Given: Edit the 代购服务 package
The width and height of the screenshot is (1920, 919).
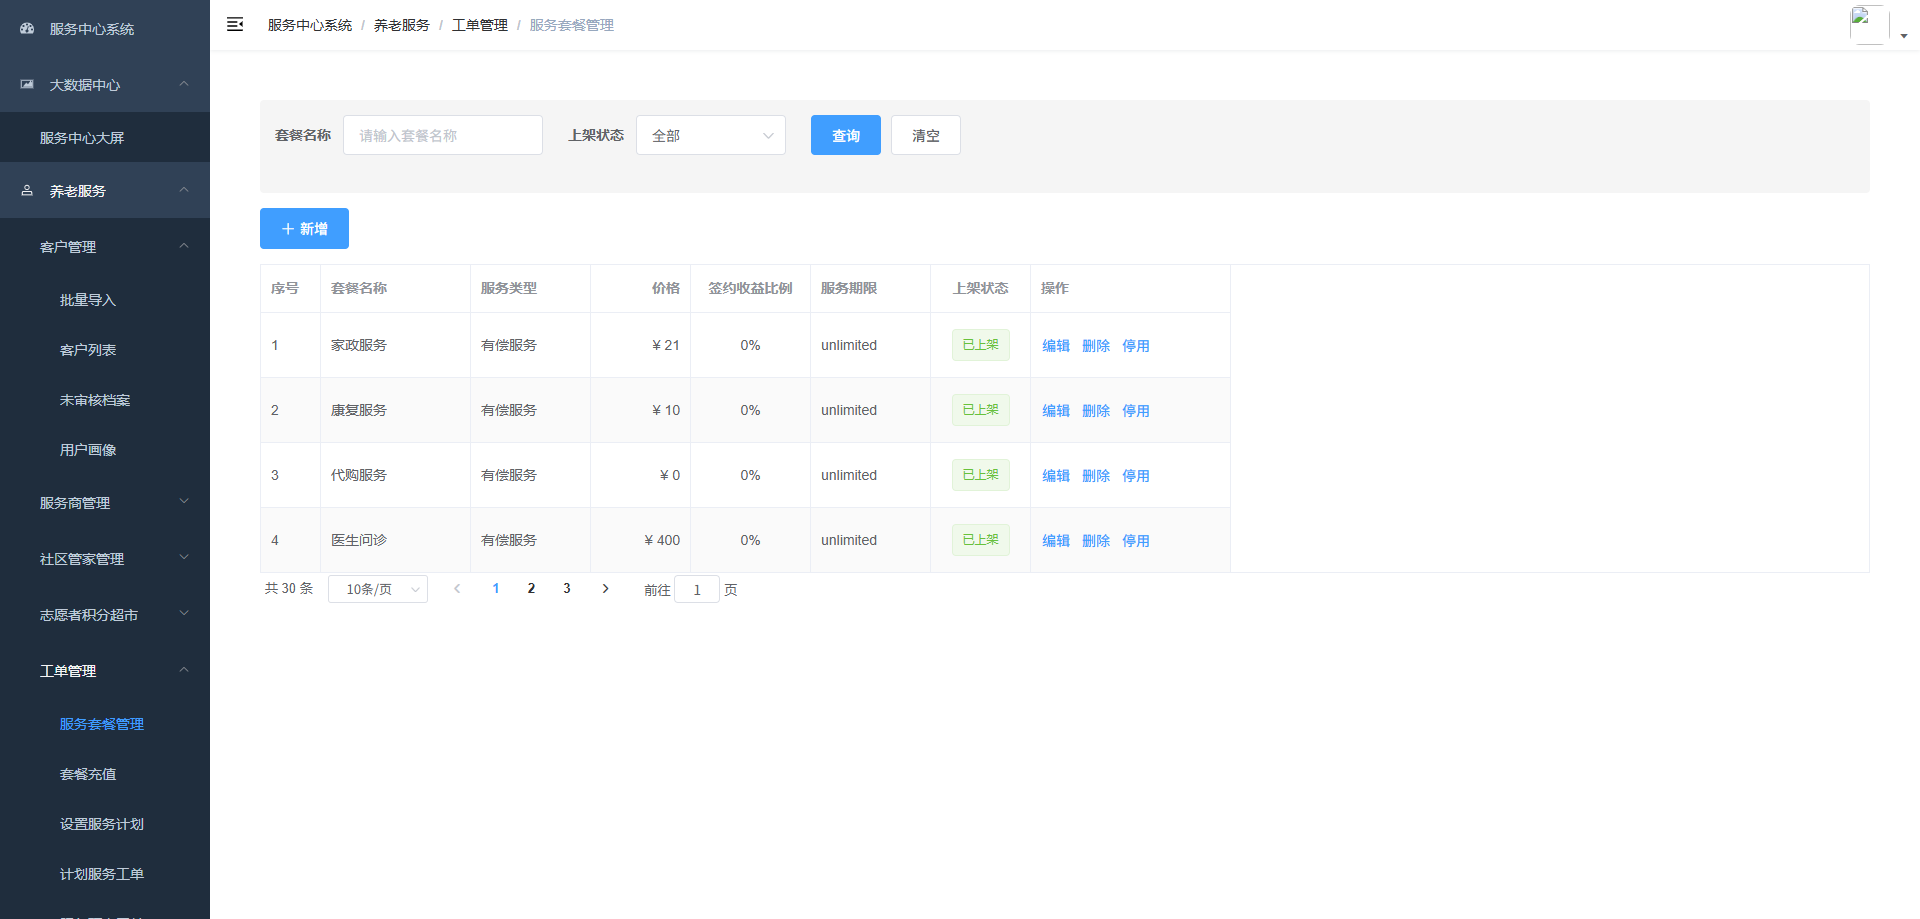Looking at the screenshot, I should [1056, 475].
